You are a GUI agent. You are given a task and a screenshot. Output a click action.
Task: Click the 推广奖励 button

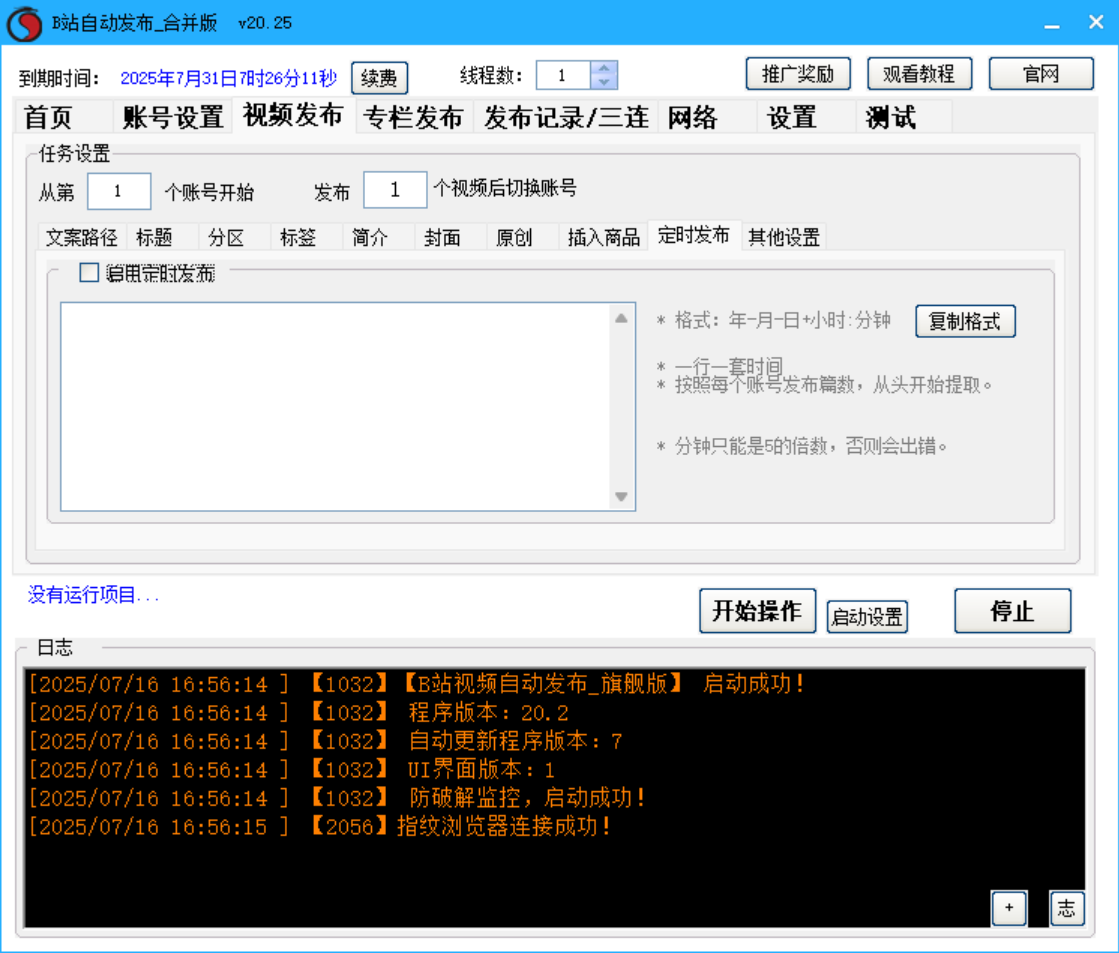(x=798, y=74)
